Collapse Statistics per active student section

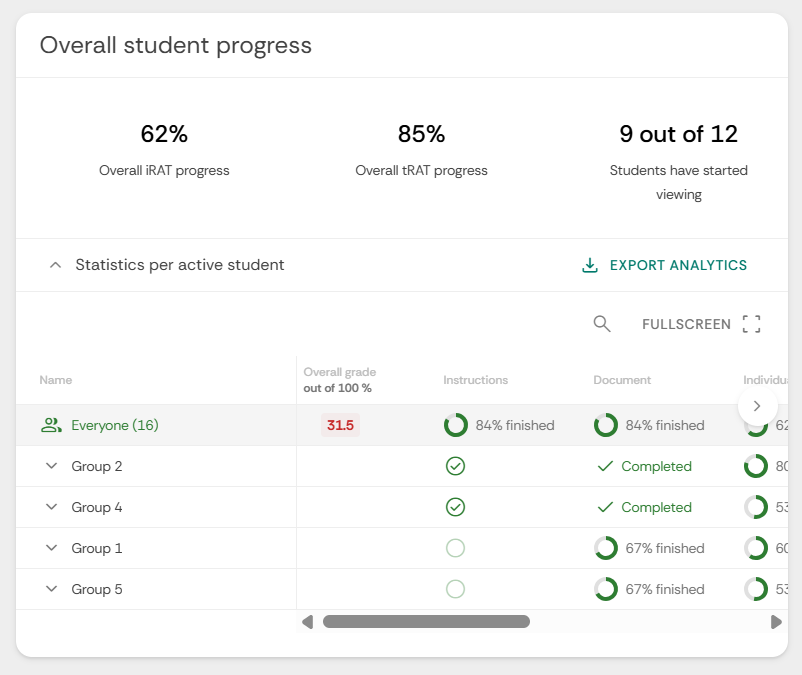point(55,265)
